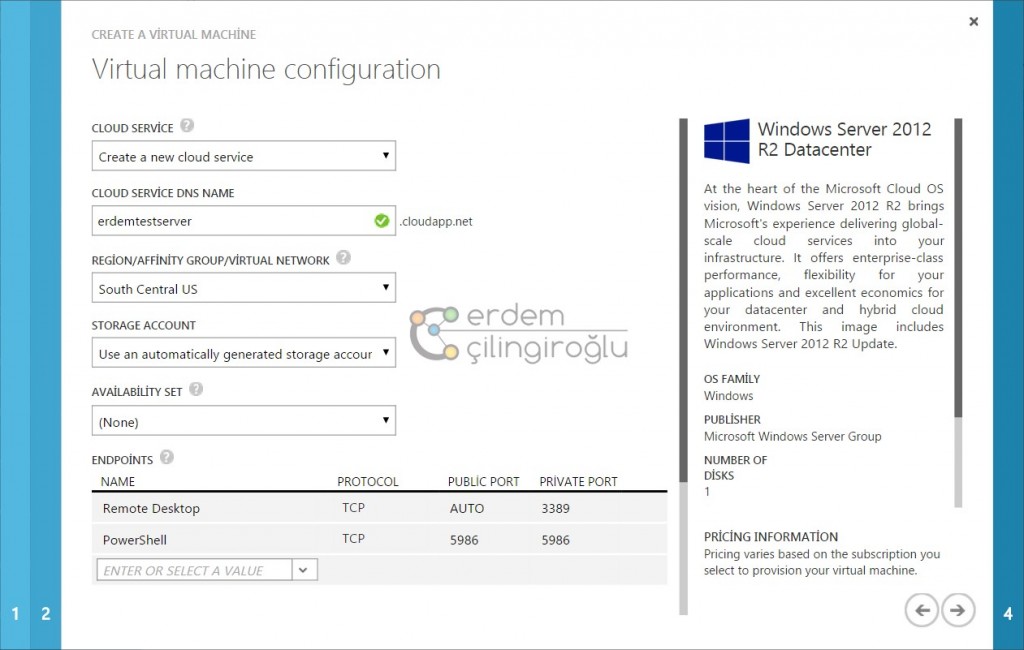Click the PUBLIC PORT column header
The image size is (1024, 650).
coord(483,481)
